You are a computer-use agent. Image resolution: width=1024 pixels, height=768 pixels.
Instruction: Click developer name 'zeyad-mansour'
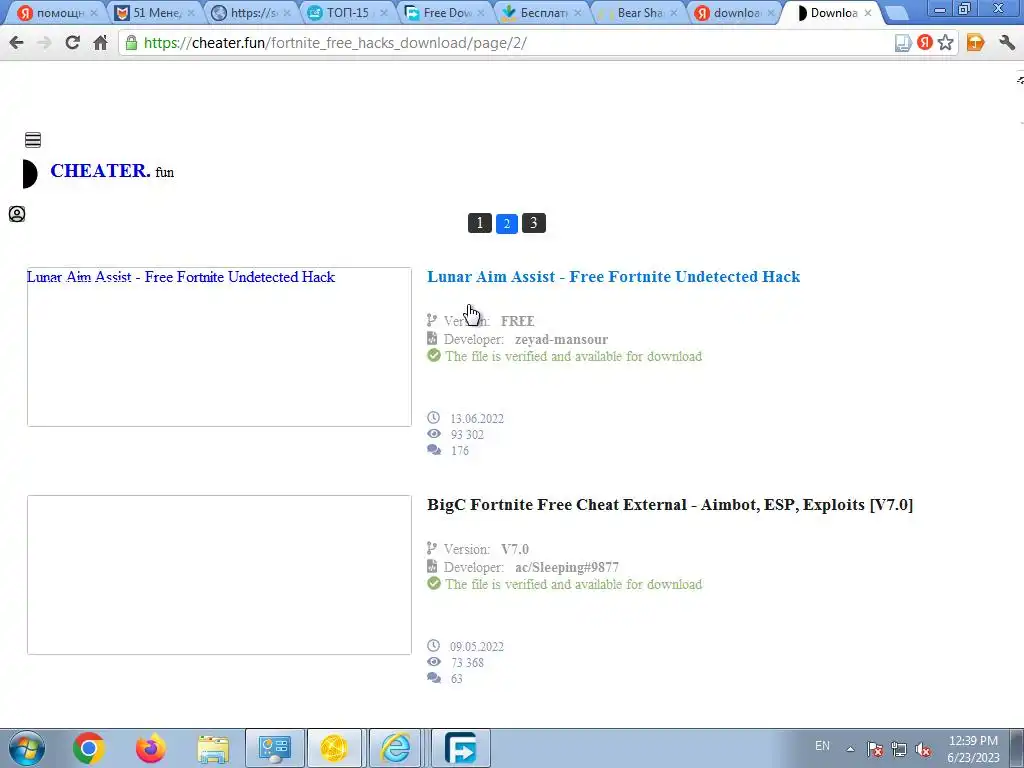pos(561,340)
